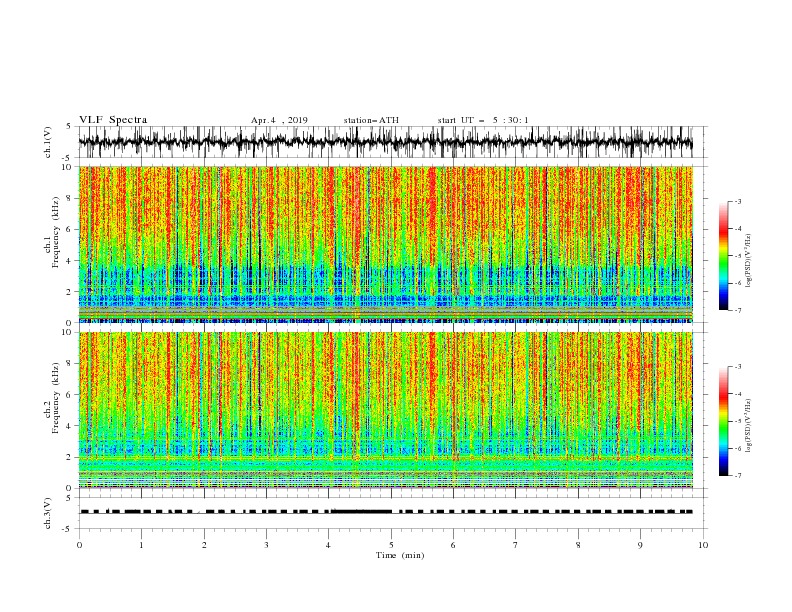Click the lower colorbar 'log(PSD)(V²/Hz)' label

(x=750, y=426)
